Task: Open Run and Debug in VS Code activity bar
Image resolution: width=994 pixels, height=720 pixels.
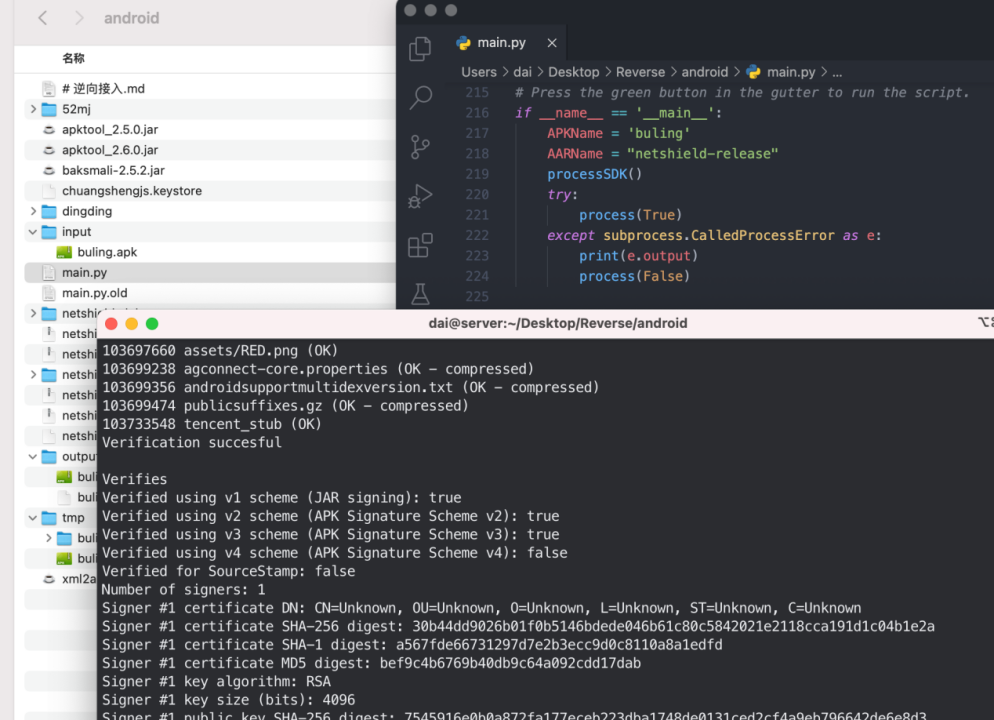Action: point(420,196)
